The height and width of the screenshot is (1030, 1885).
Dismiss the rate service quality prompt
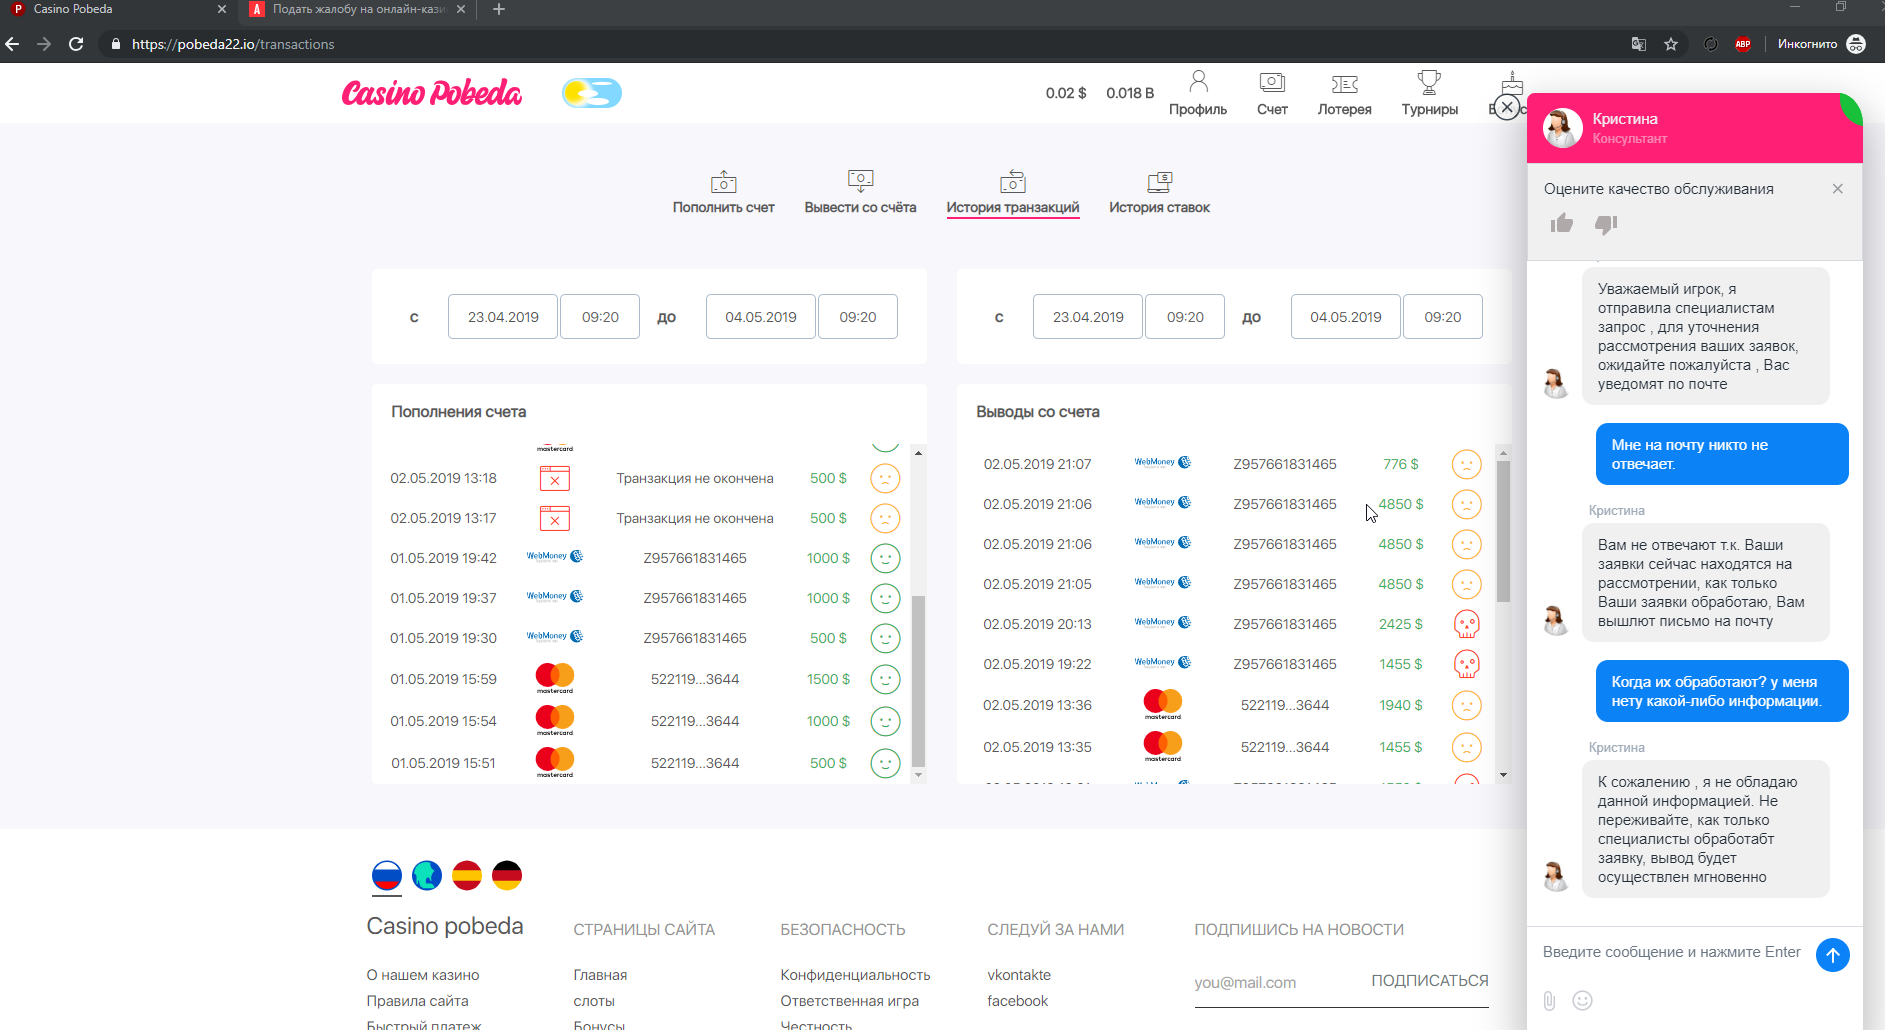pos(1837,189)
